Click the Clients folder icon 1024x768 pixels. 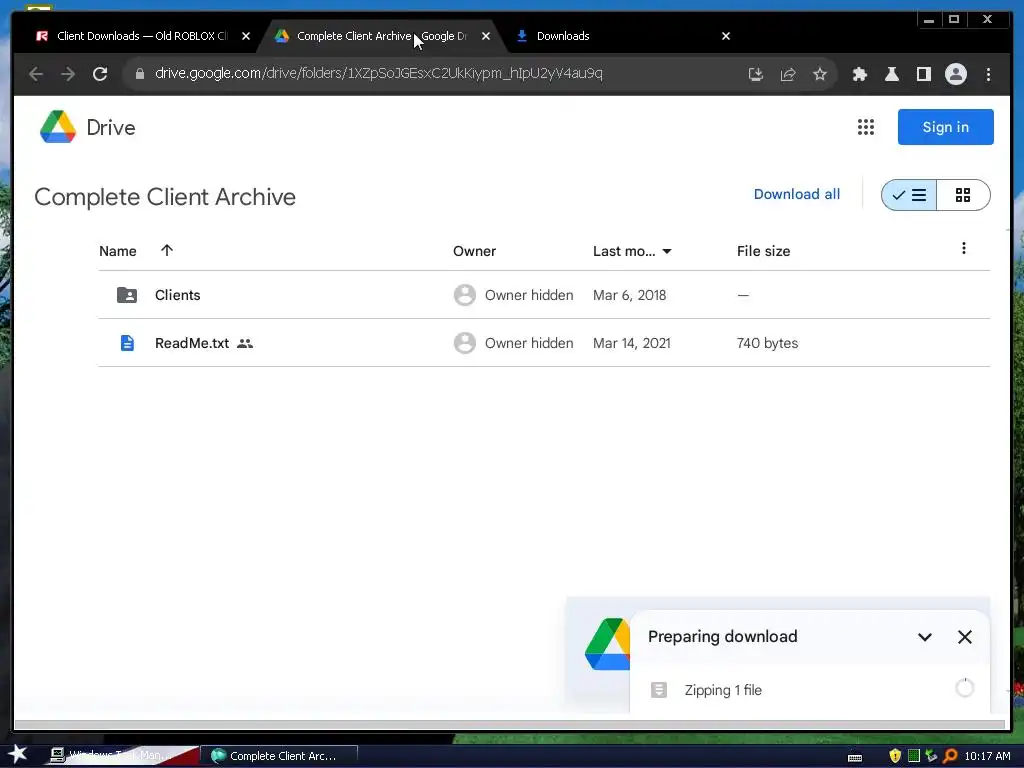(127, 295)
